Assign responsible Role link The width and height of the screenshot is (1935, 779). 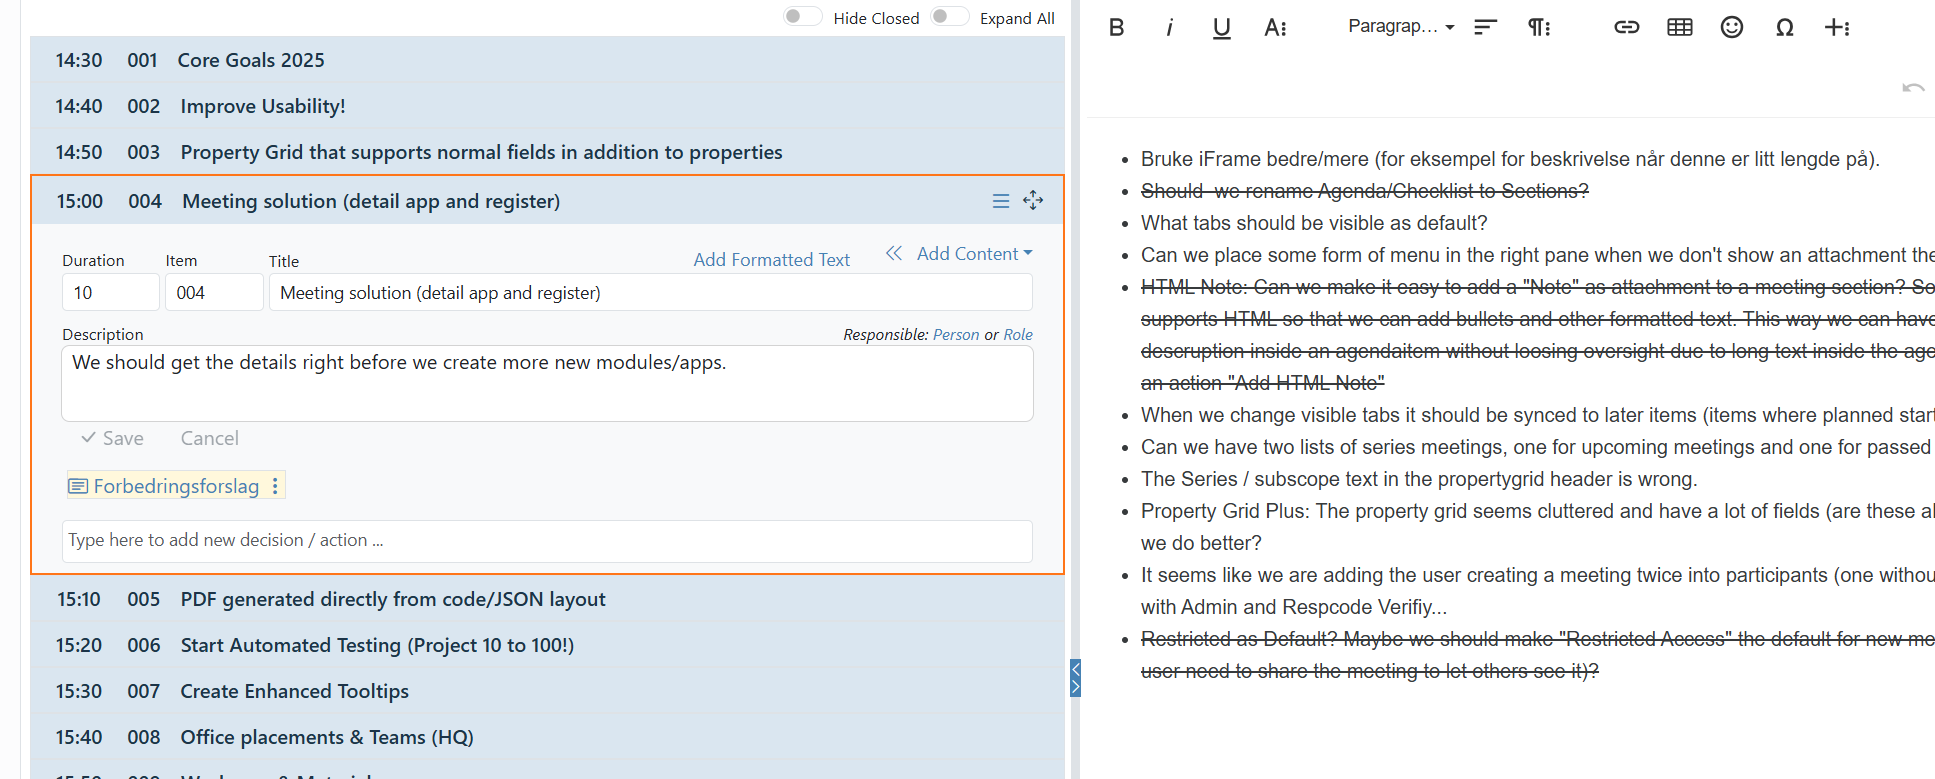(x=1018, y=335)
